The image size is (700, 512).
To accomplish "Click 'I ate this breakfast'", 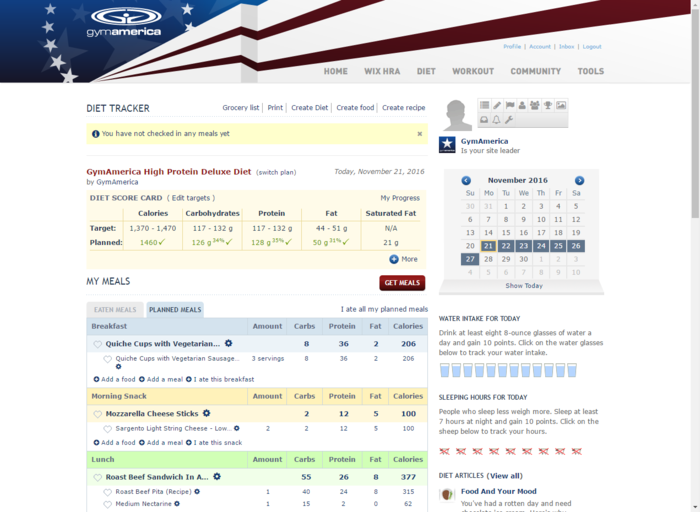I will 220,379.
